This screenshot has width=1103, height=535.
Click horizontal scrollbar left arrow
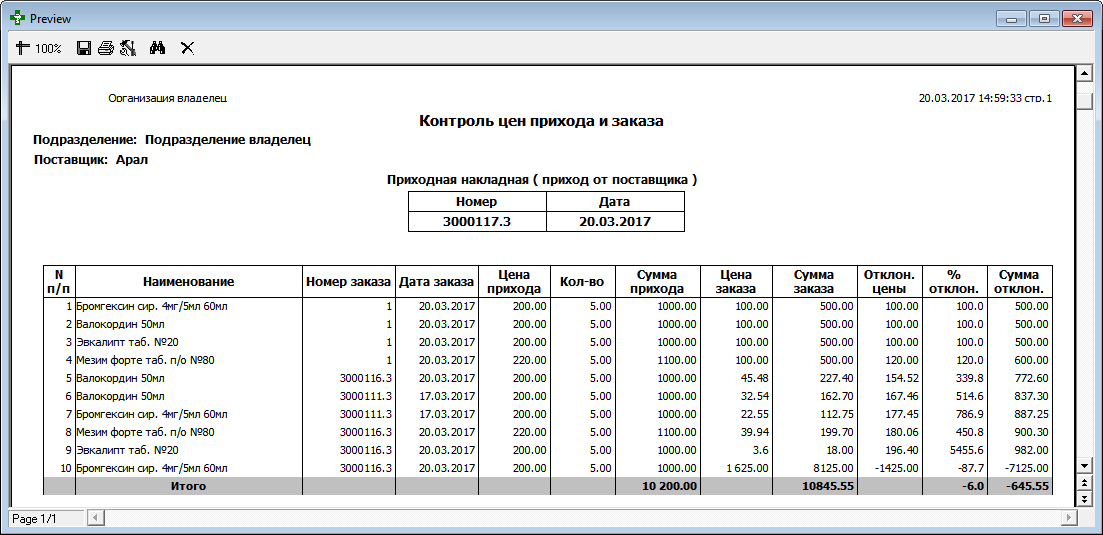coord(96,518)
